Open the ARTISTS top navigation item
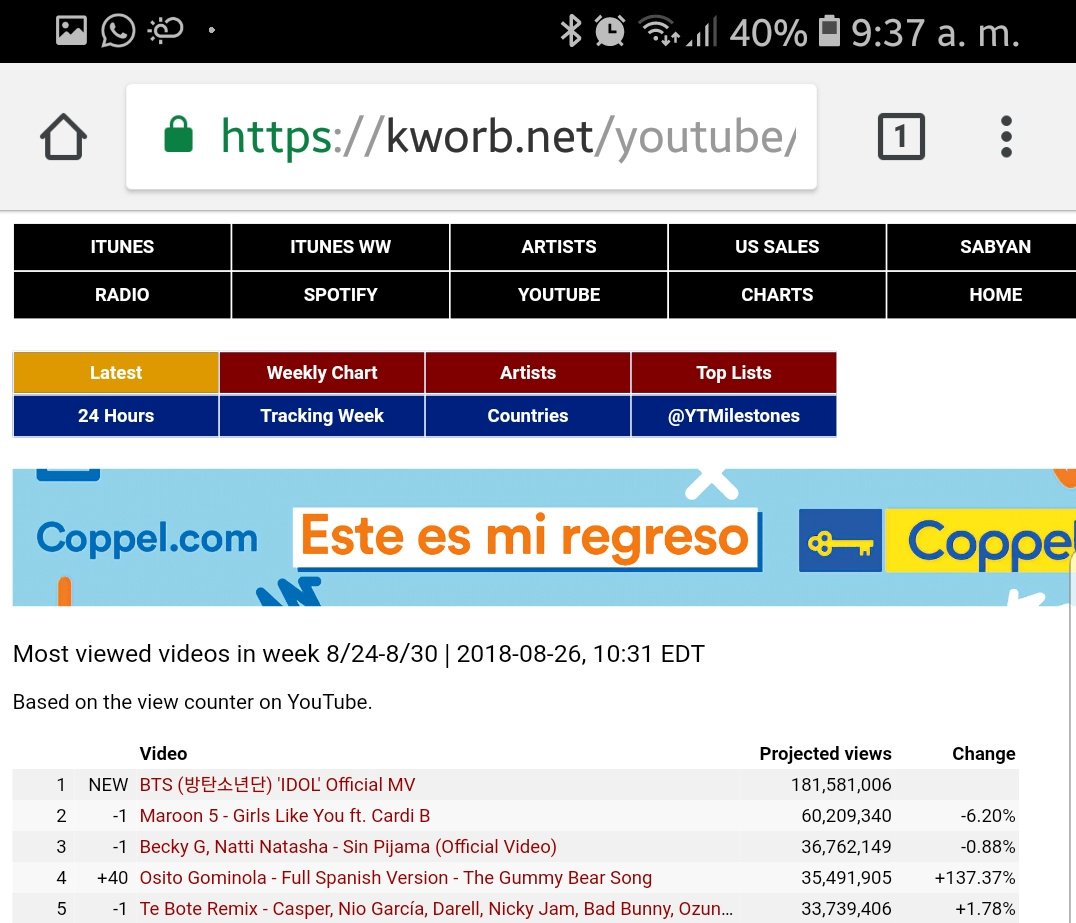Viewport: 1076px width, 923px height. pyautogui.click(x=559, y=246)
